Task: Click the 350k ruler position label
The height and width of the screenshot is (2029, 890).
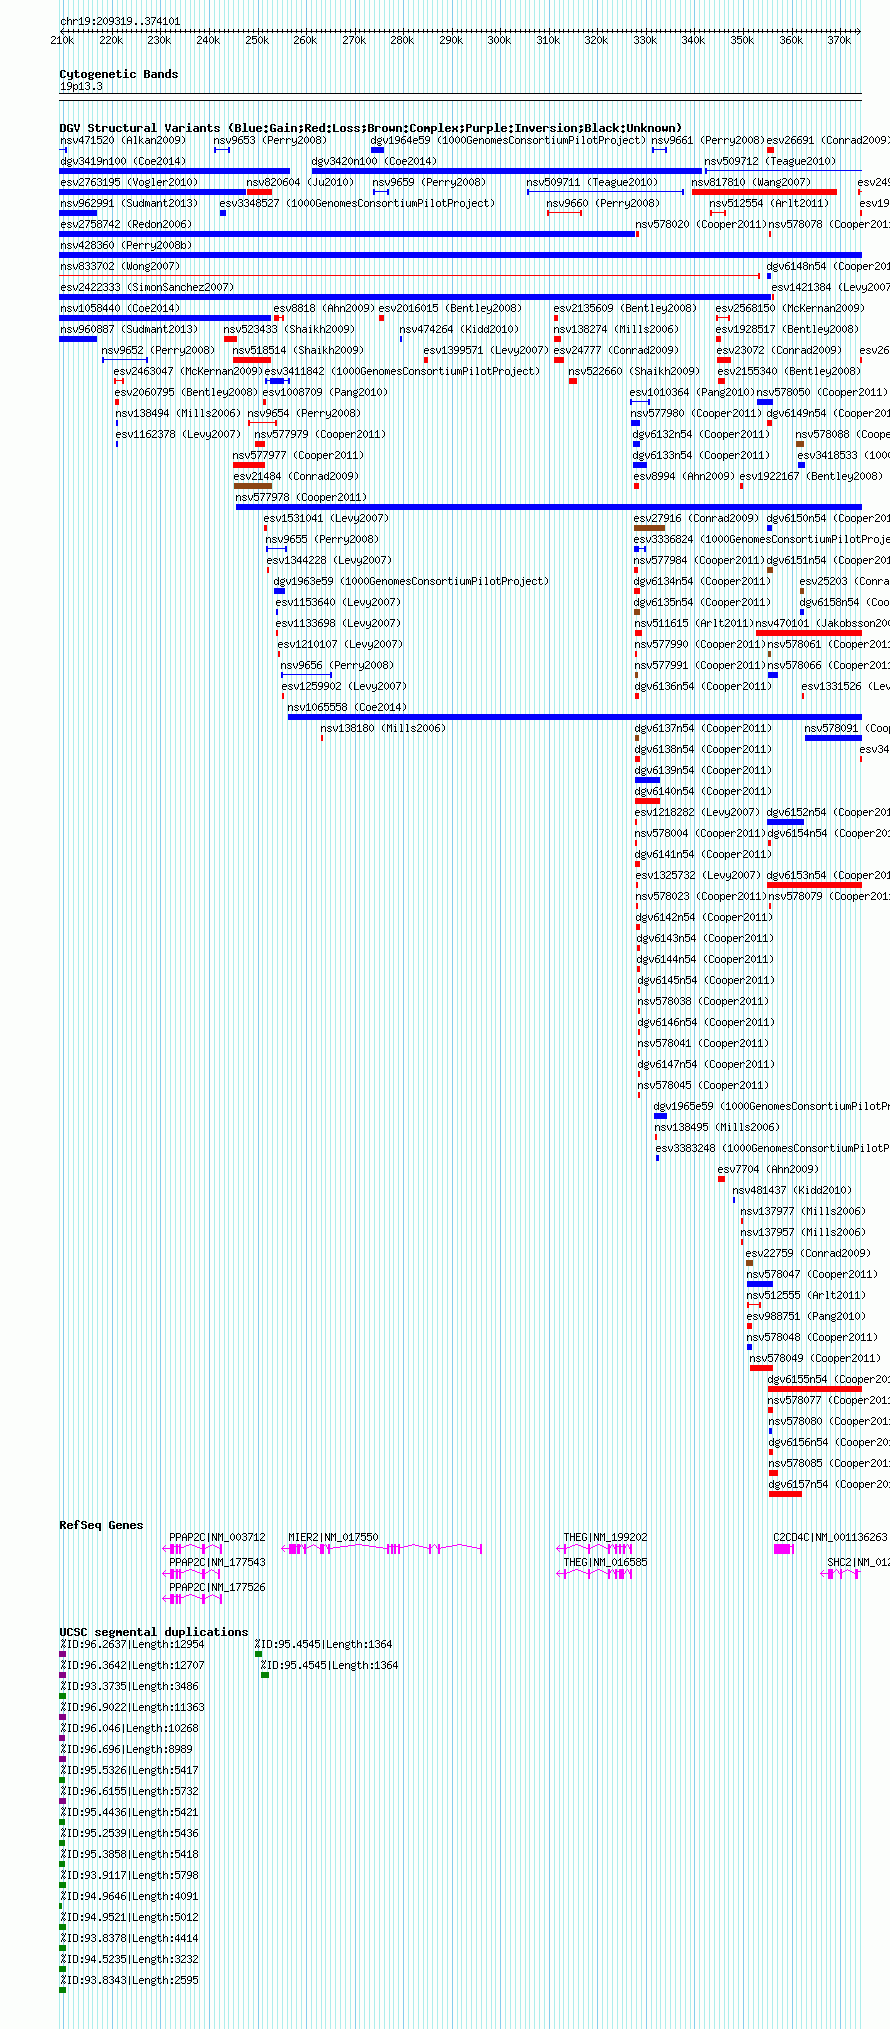Action: click(x=742, y=40)
